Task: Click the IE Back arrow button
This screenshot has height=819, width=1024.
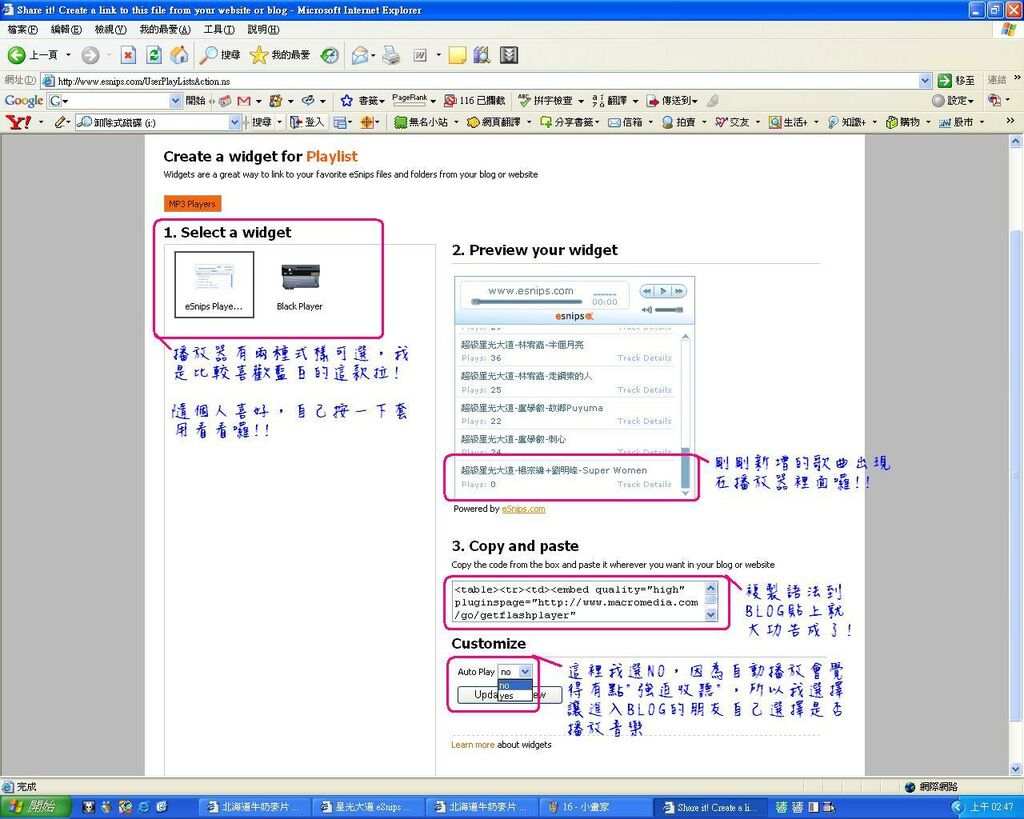Action: (x=16, y=56)
